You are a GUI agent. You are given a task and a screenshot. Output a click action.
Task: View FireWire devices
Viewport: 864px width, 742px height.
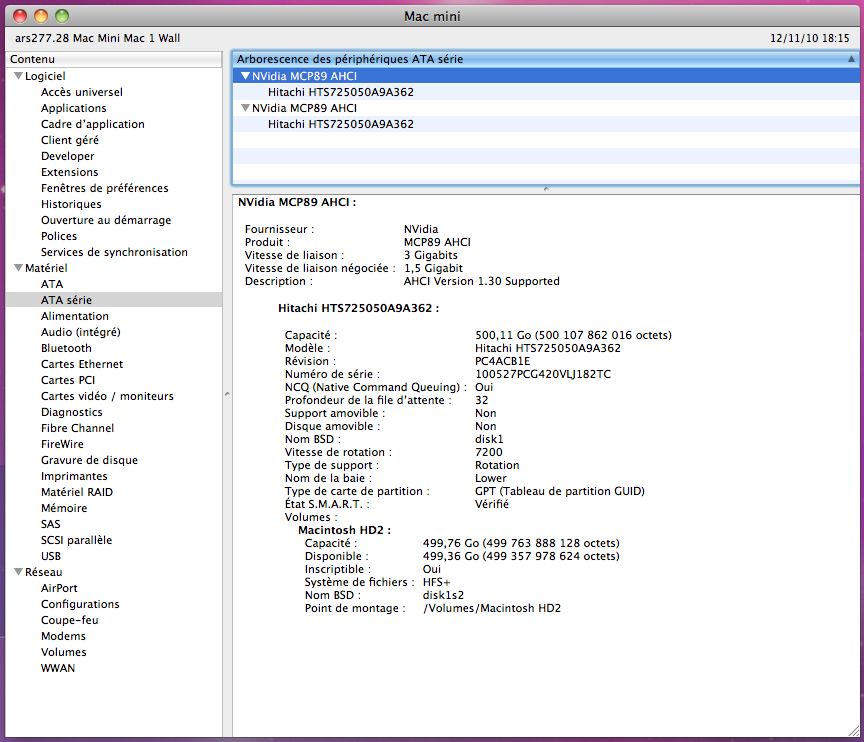[x=62, y=443]
